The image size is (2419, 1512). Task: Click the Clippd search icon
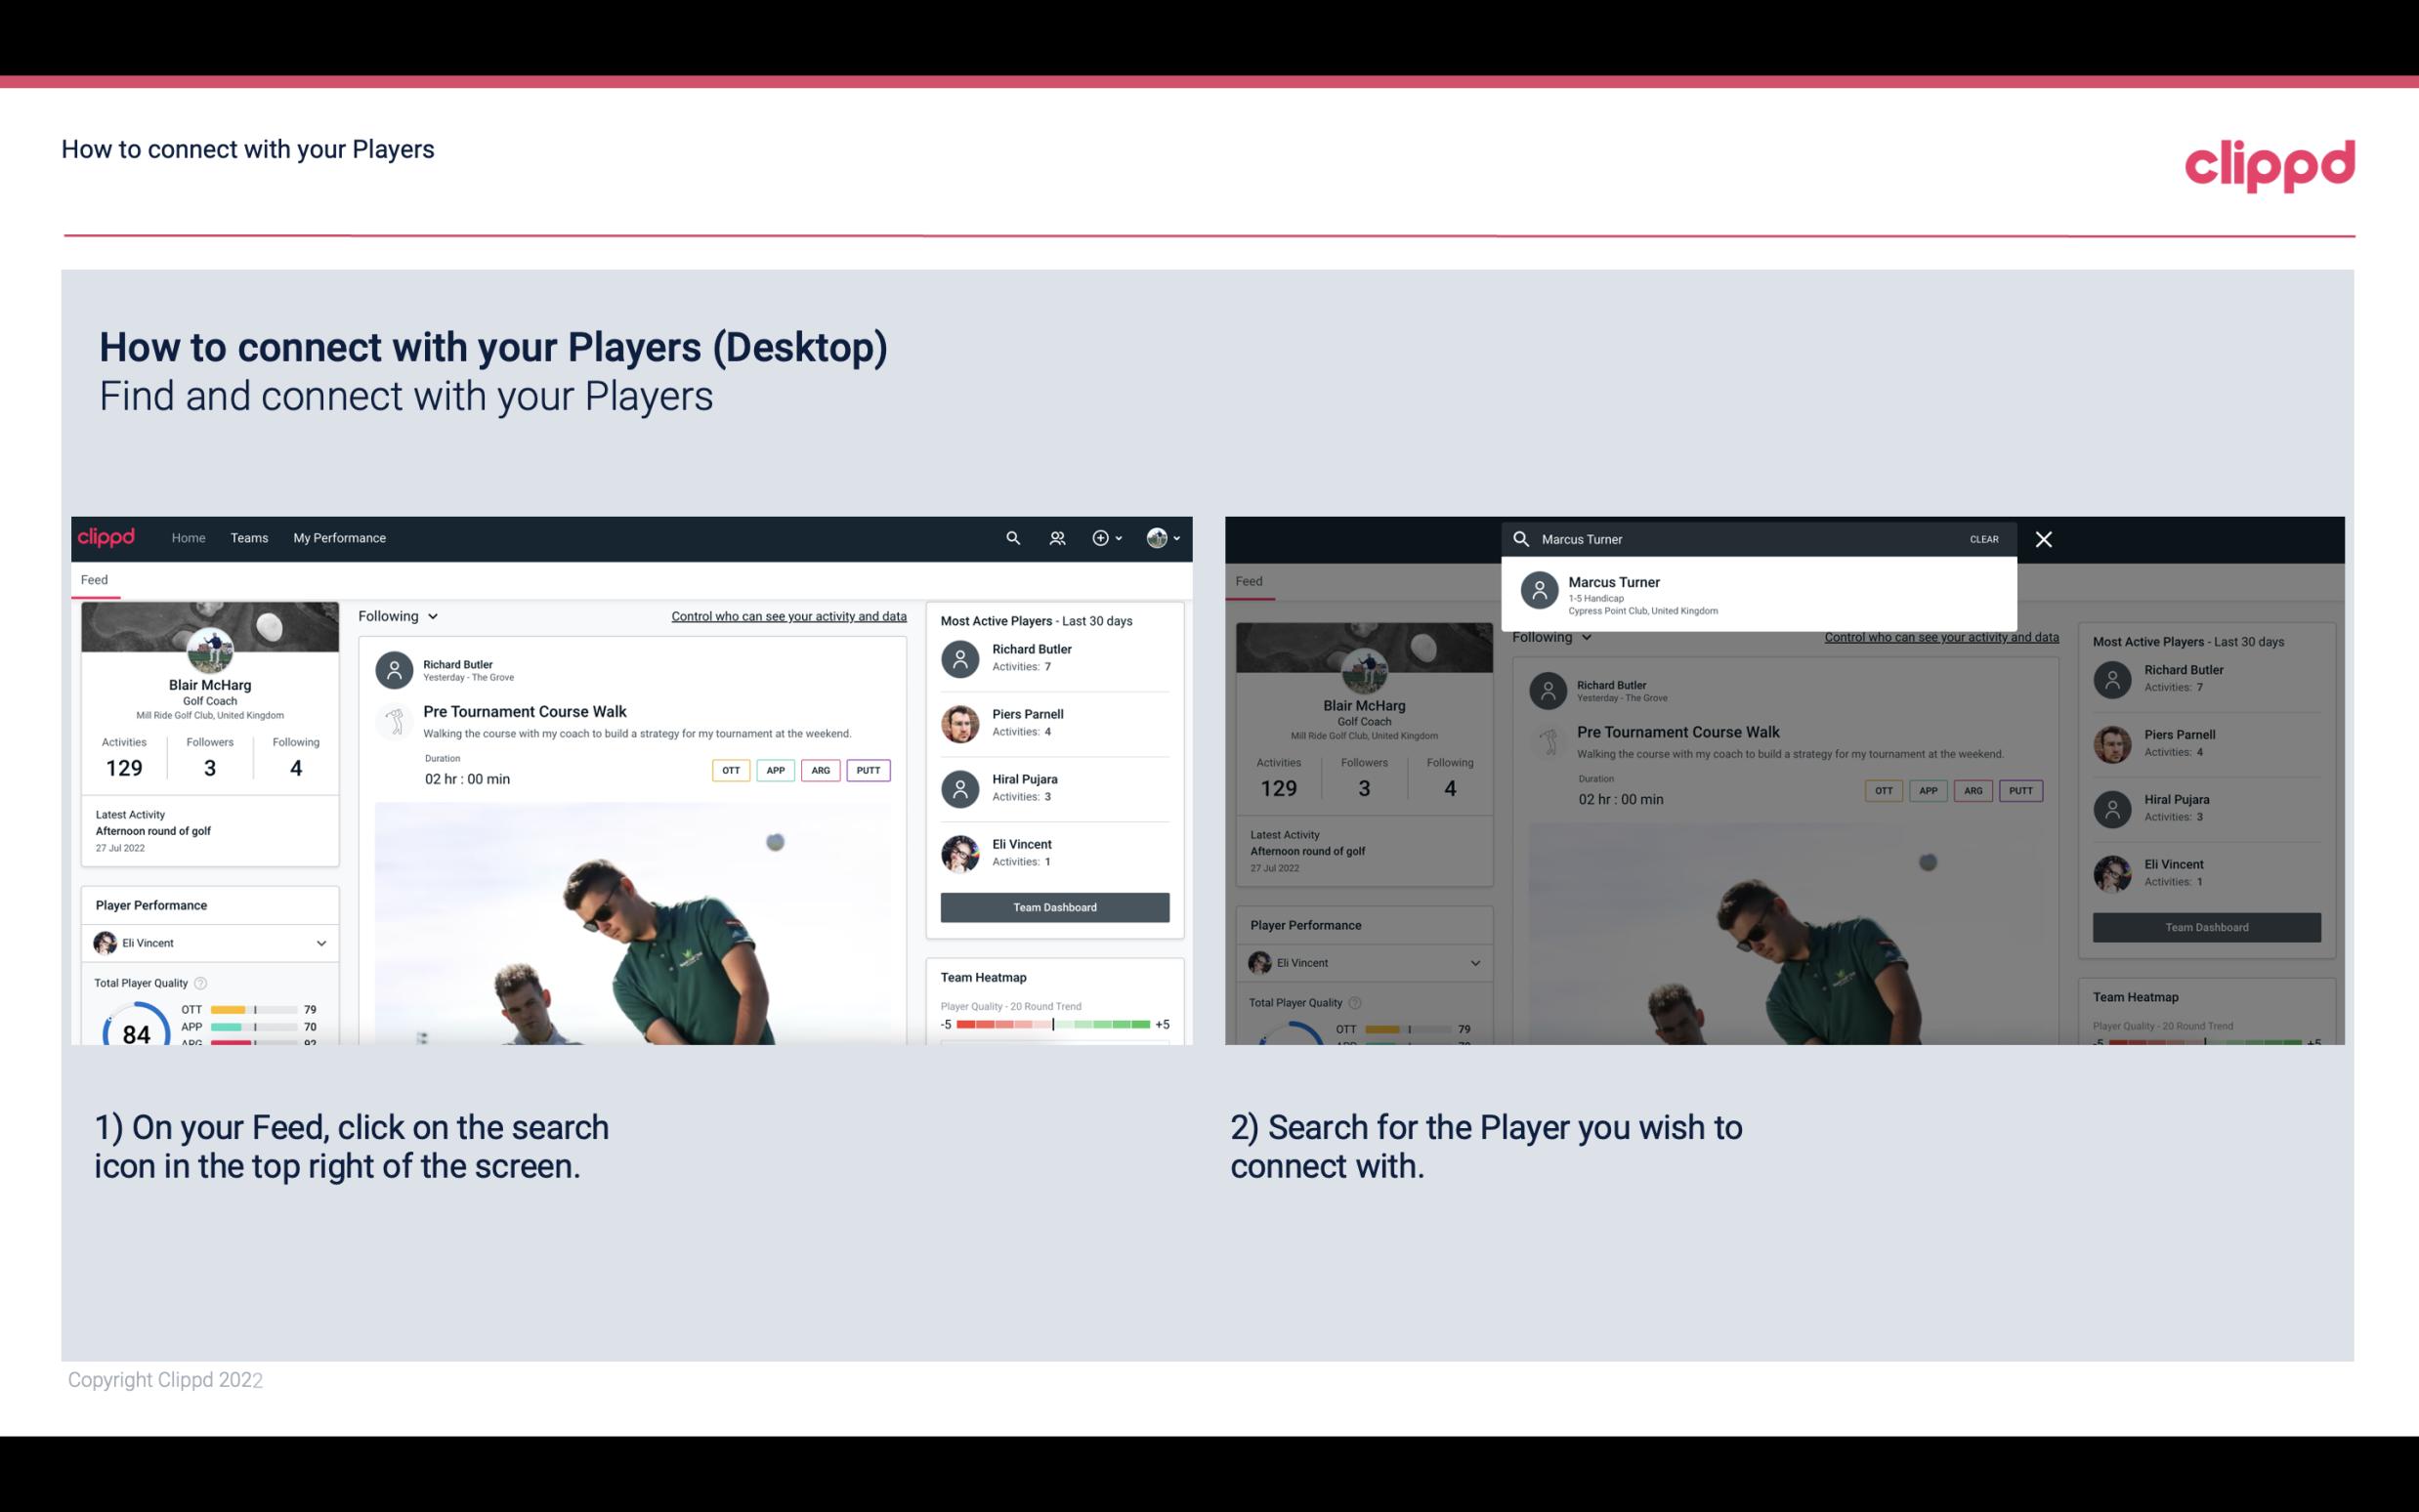pos(1010,536)
